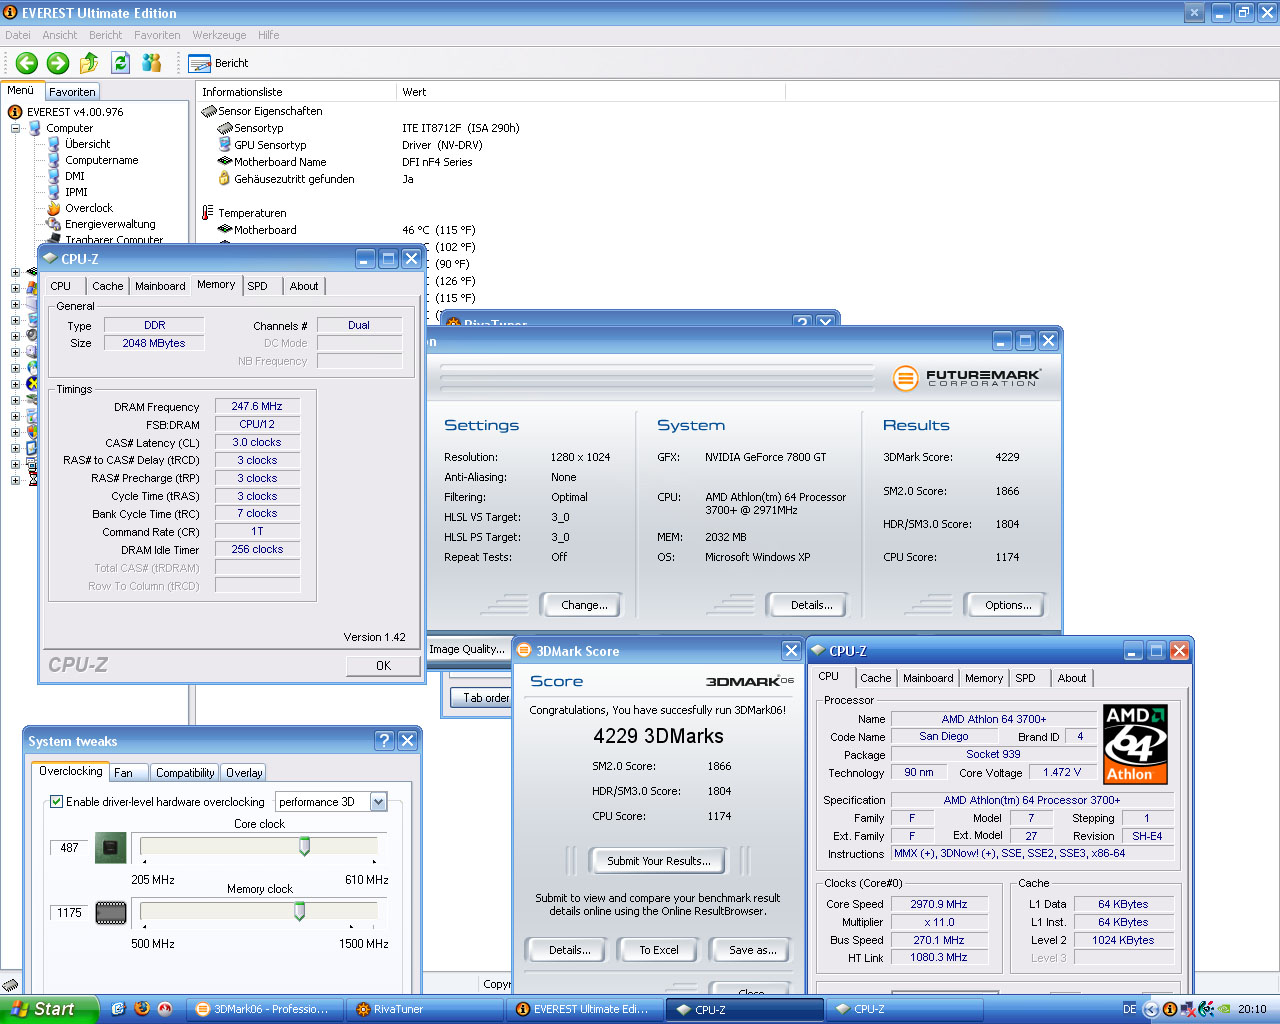Click the thermometer Temperaturen icon in EVEREST
The image size is (1280, 1024).
tap(208, 212)
